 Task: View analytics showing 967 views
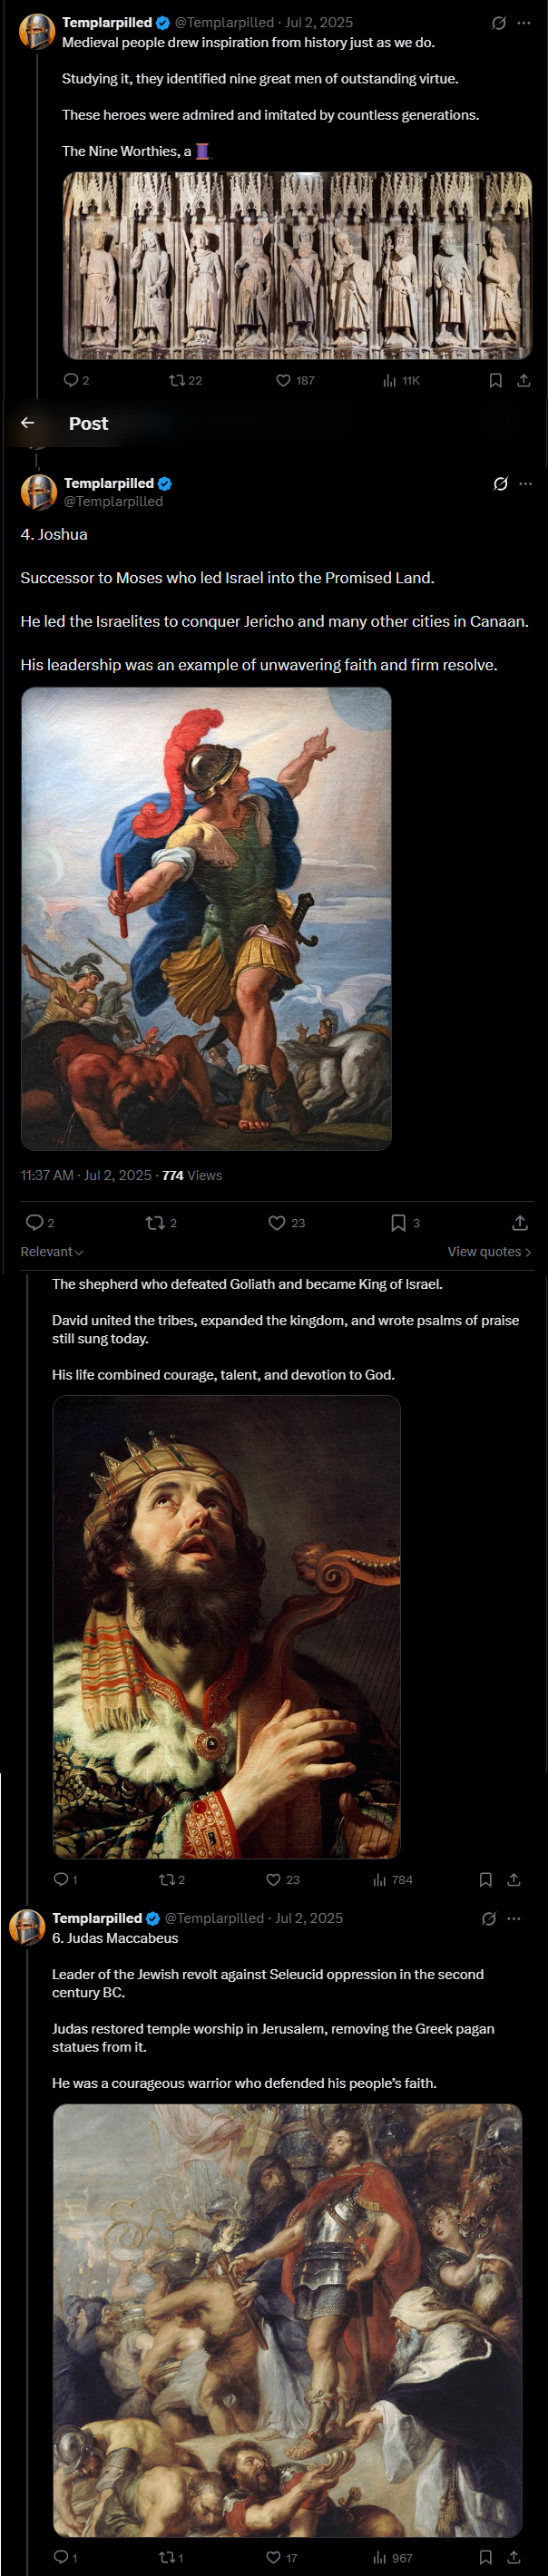pyautogui.click(x=392, y=2557)
